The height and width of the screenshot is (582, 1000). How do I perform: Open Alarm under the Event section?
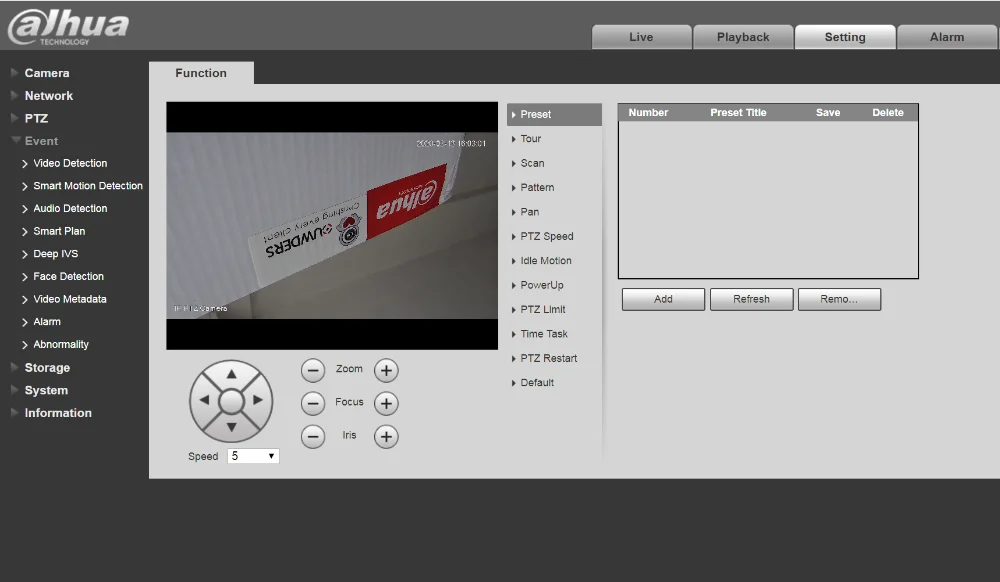(x=47, y=322)
